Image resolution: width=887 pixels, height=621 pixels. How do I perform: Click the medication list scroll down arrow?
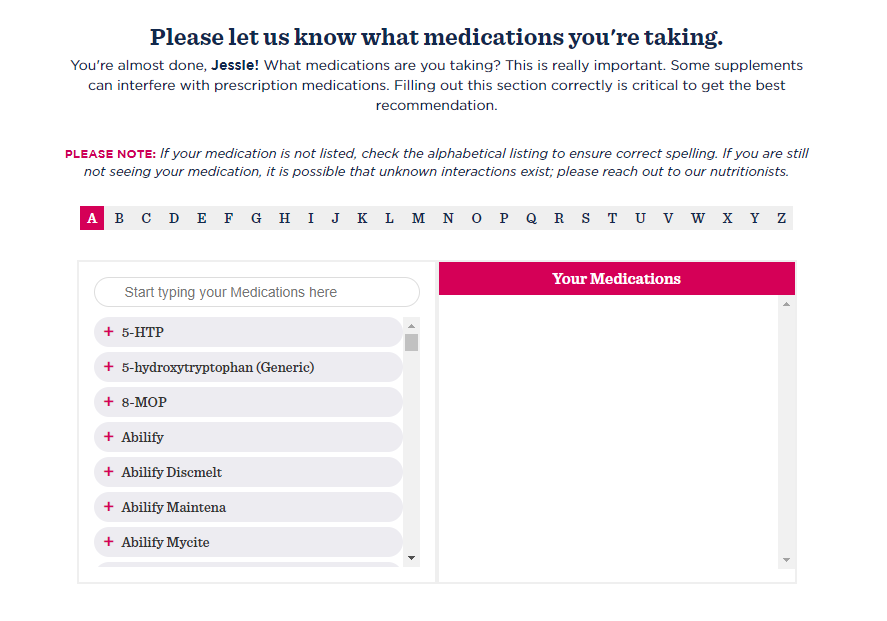[411, 558]
